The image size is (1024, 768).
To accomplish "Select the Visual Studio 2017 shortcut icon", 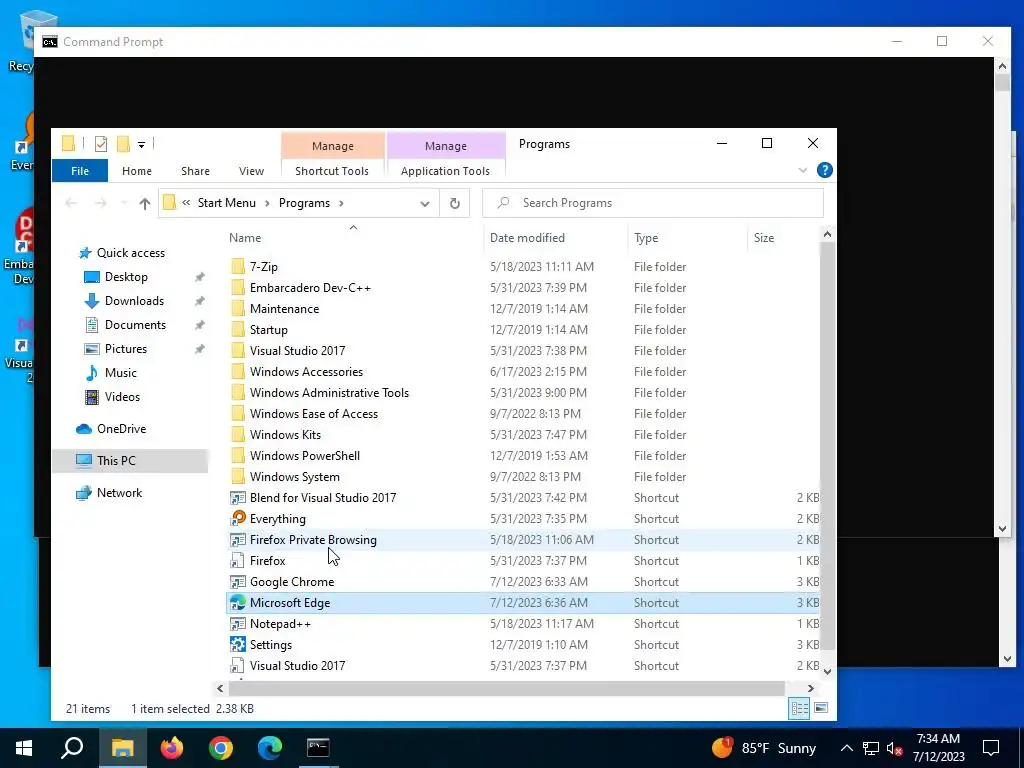I will (238, 665).
